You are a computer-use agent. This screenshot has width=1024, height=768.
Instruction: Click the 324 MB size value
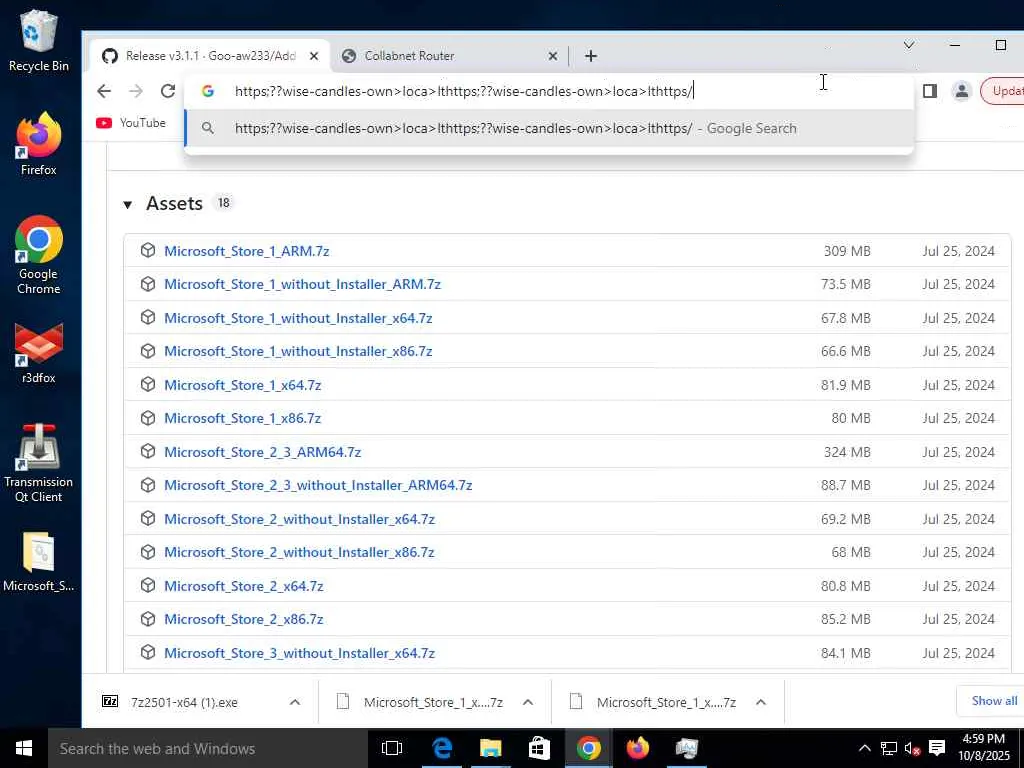(x=847, y=452)
